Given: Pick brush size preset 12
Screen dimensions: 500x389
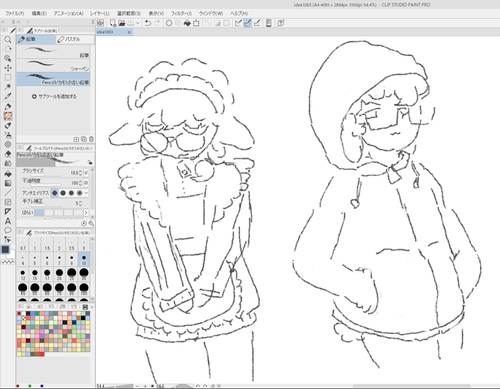Looking at the screenshot, I should [x=23, y=274].
